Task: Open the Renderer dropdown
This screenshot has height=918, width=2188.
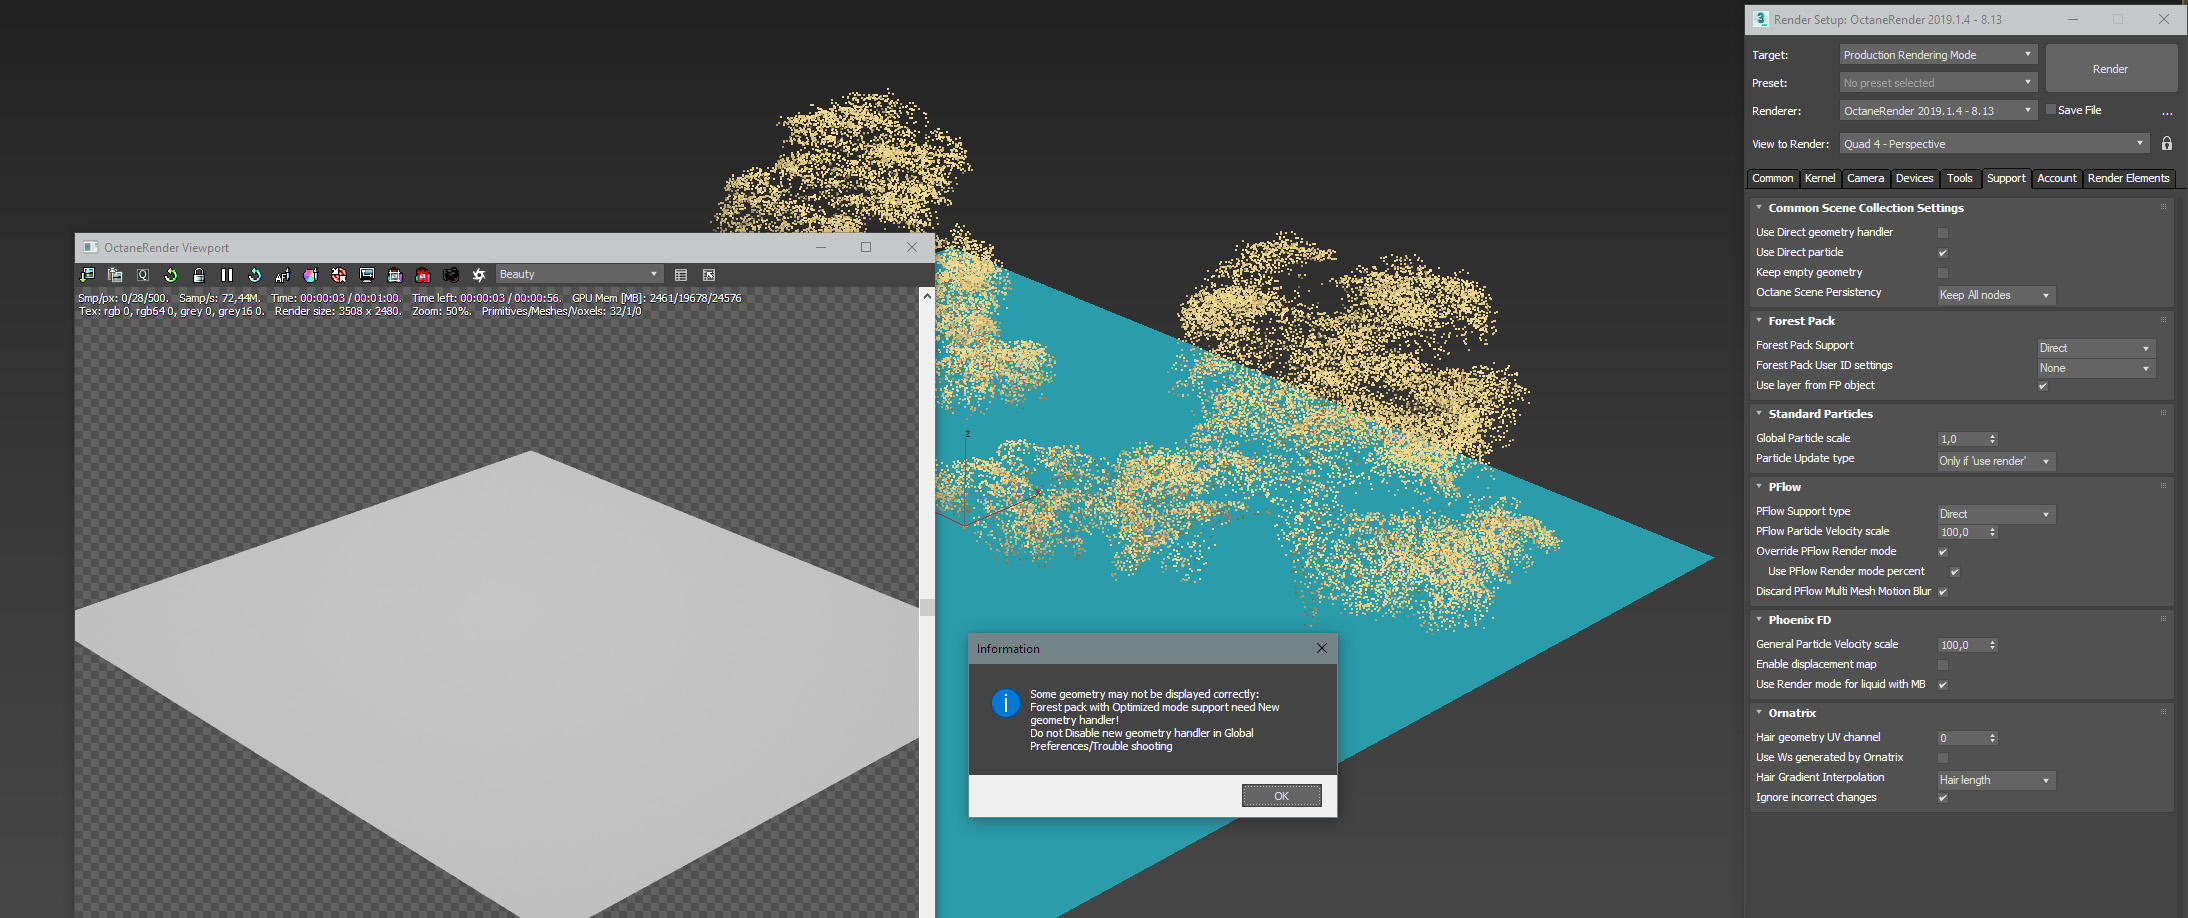Action: [1938, 111]
